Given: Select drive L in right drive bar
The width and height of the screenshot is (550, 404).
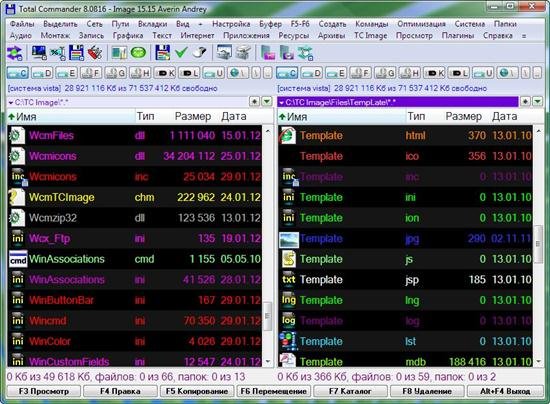Looking at the screenshot, I should pos(459,73).
